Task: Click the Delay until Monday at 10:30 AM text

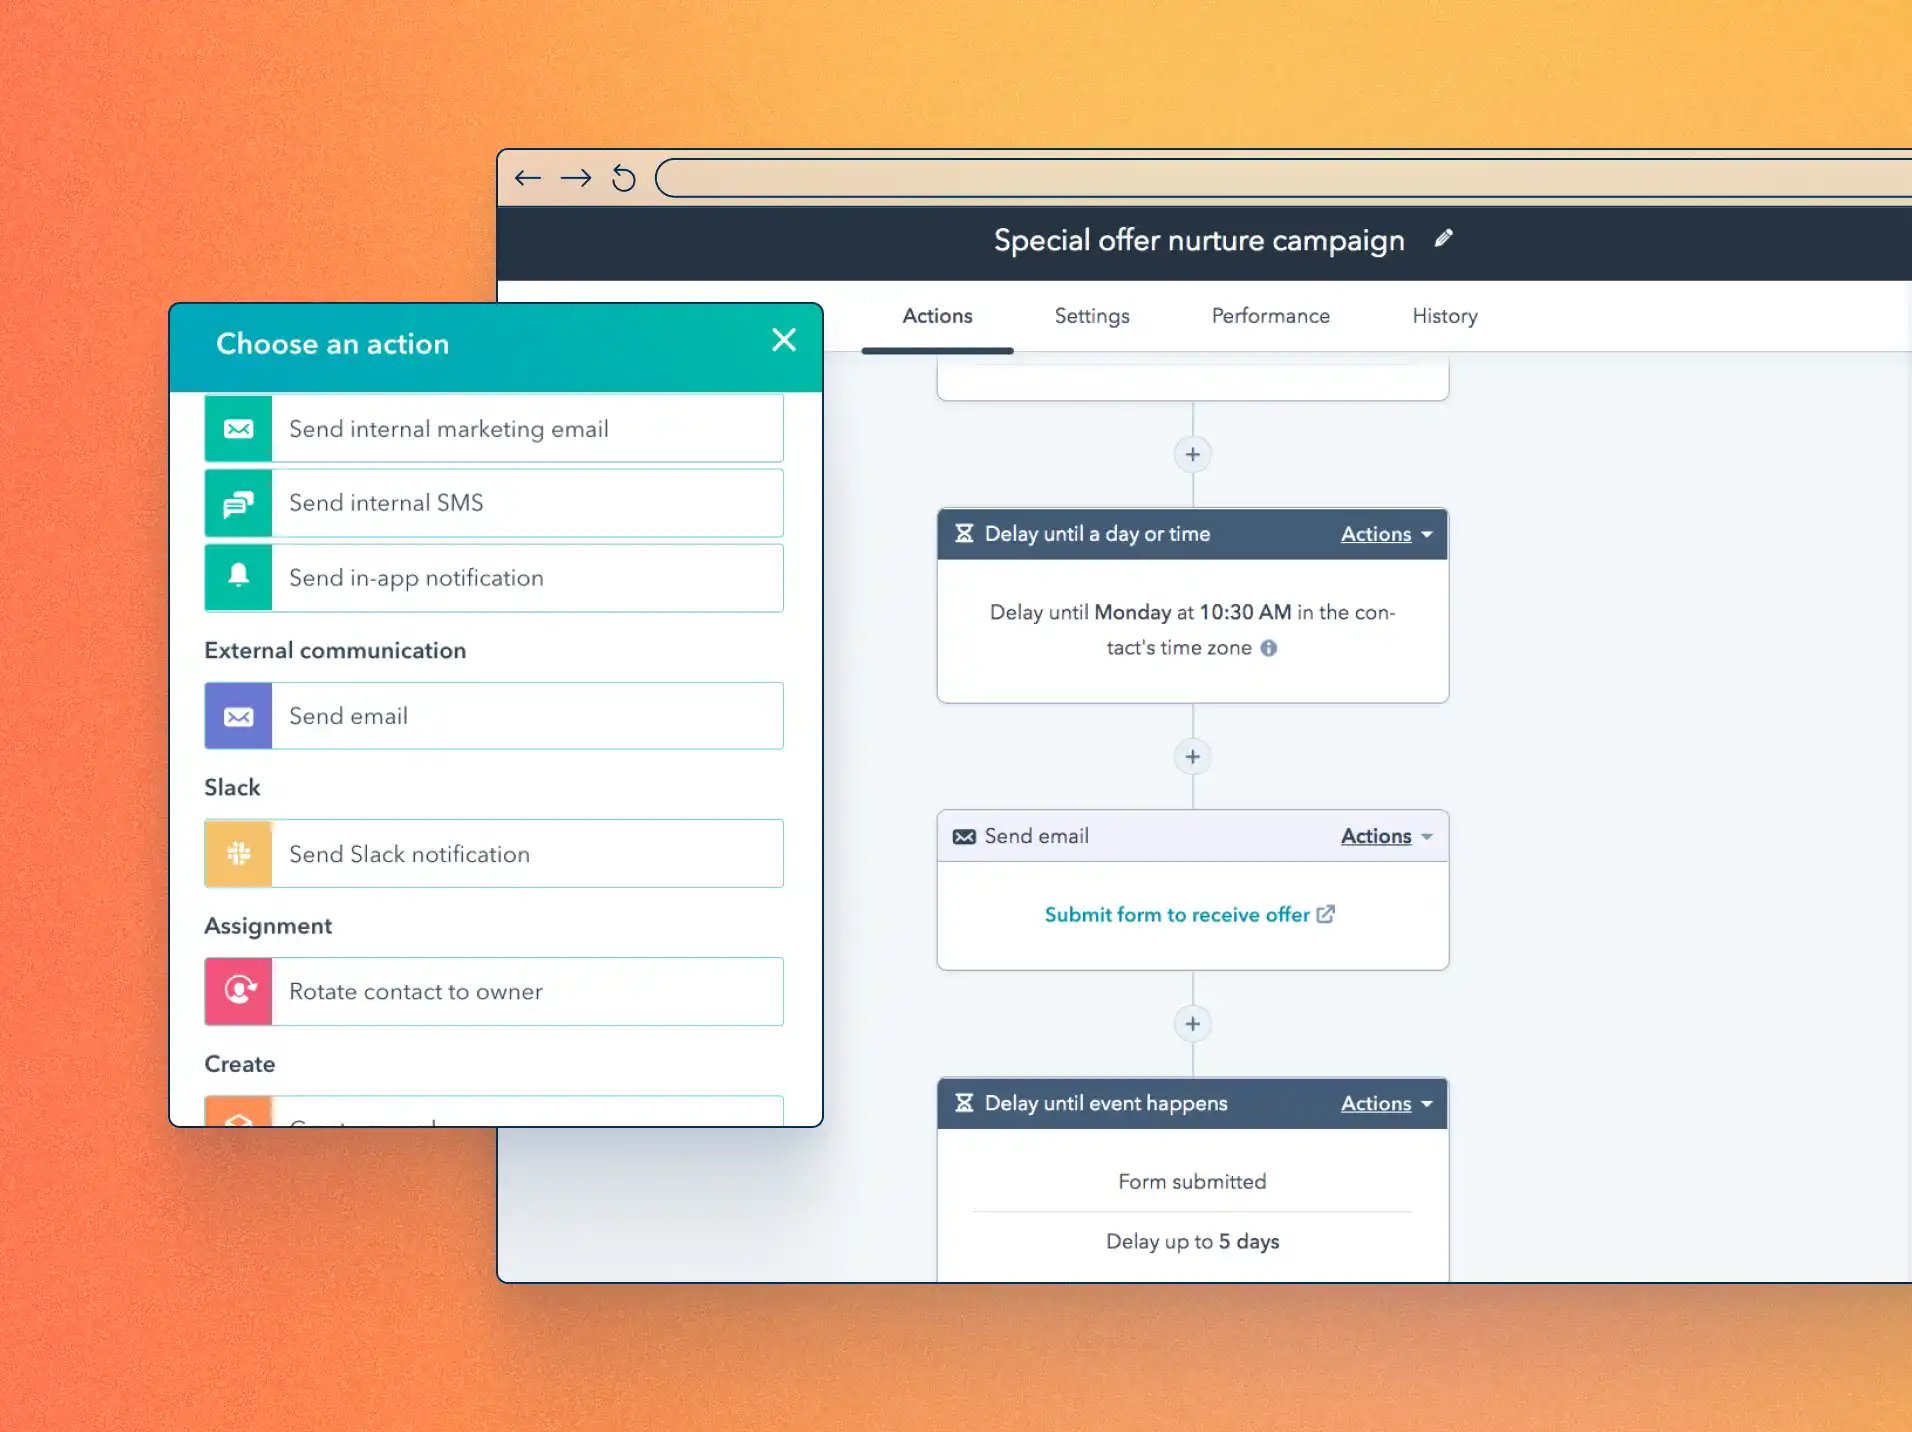Action: point(1192,630)
